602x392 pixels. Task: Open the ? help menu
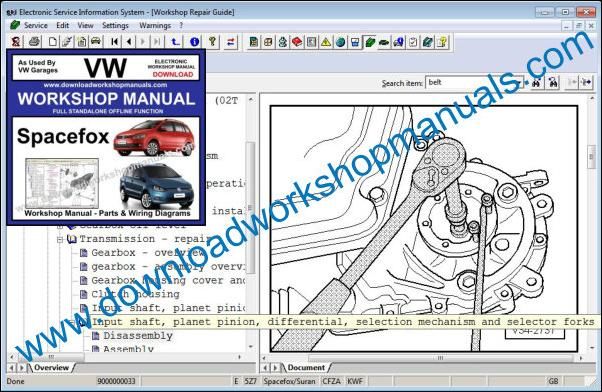[x=181, y=25]
